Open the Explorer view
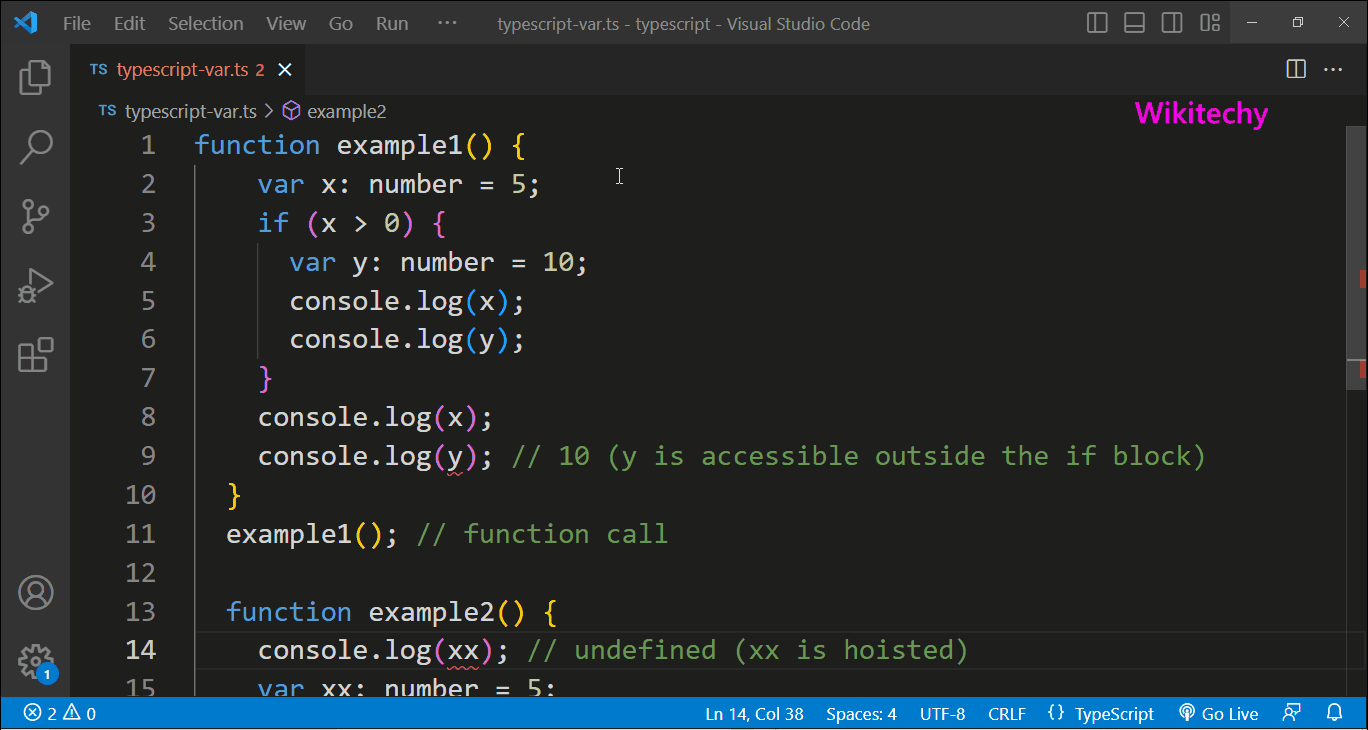1368x730 pixels. pyautogui.click(x=36, y=77)
